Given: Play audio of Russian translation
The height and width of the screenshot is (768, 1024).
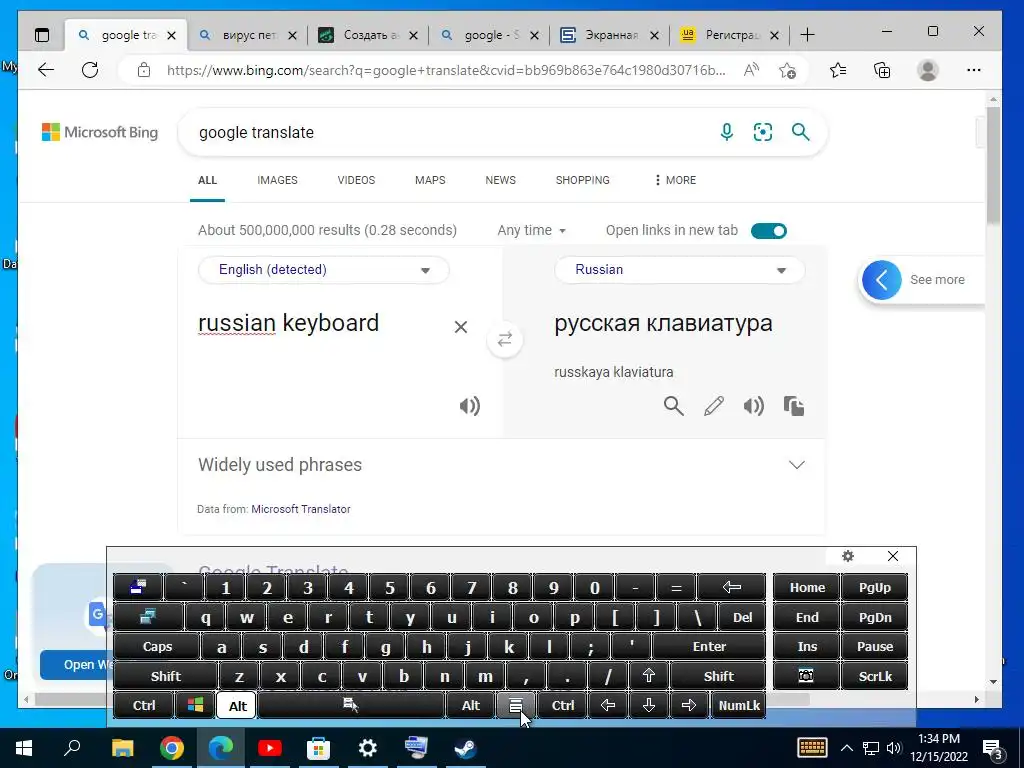Looking at the screenshot, I should (x=754, y=406).
